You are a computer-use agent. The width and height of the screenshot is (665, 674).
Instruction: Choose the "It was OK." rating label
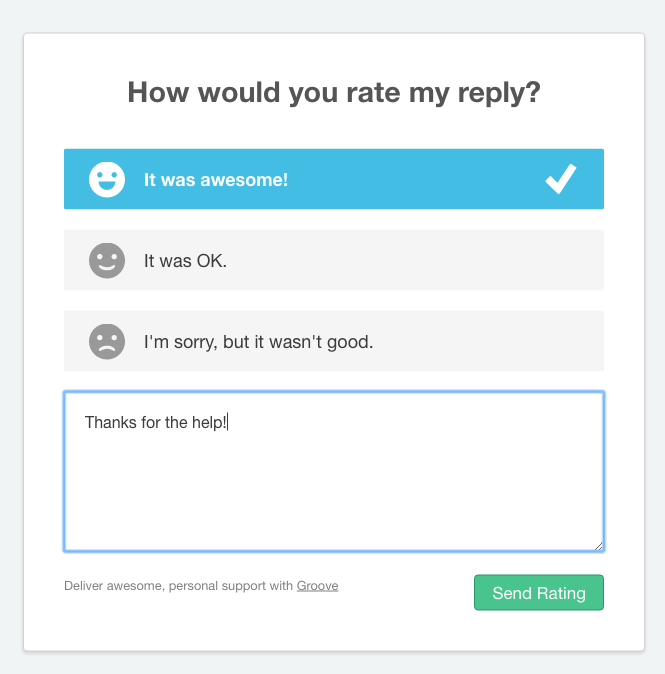tap(186, 261)
